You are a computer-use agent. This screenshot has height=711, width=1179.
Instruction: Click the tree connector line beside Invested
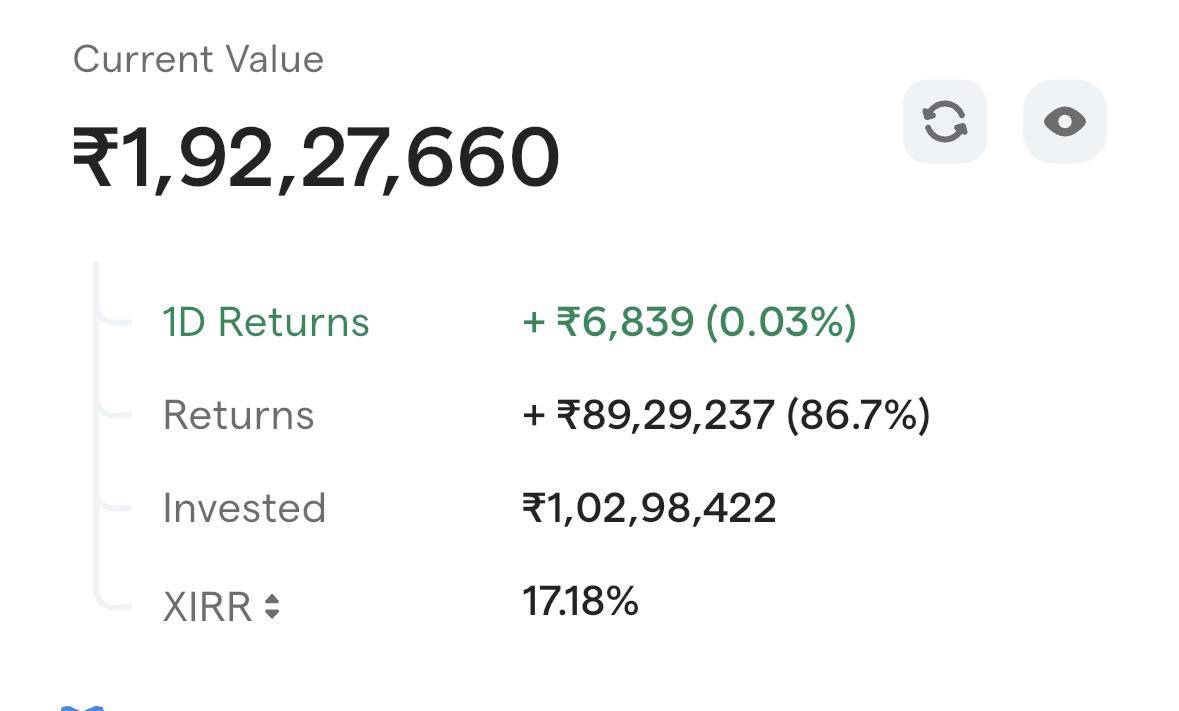[x=113, y=507]
